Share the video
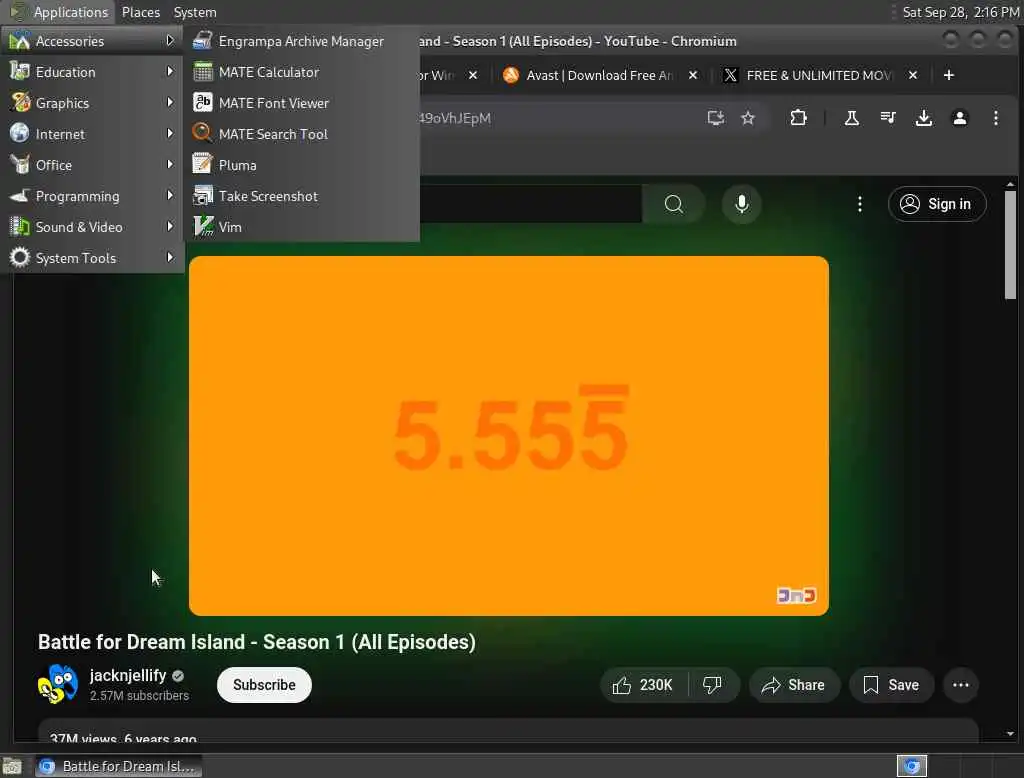Screen dimensions: 1024x778 [793, 685]
